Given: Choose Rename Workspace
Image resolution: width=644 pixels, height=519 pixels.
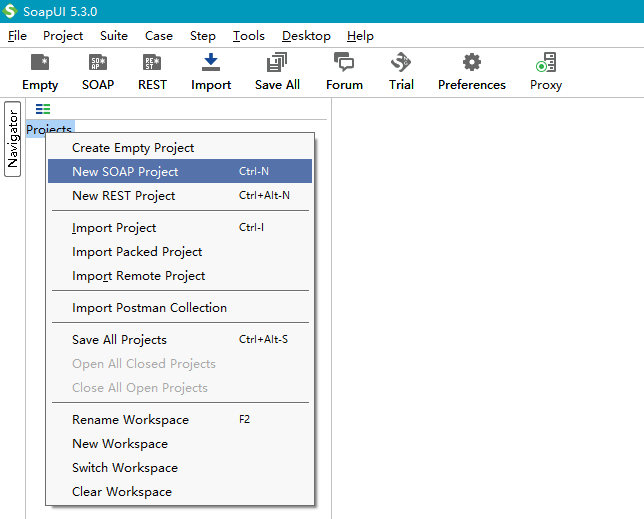Looking at the screenshot, I should pos(180,420).
